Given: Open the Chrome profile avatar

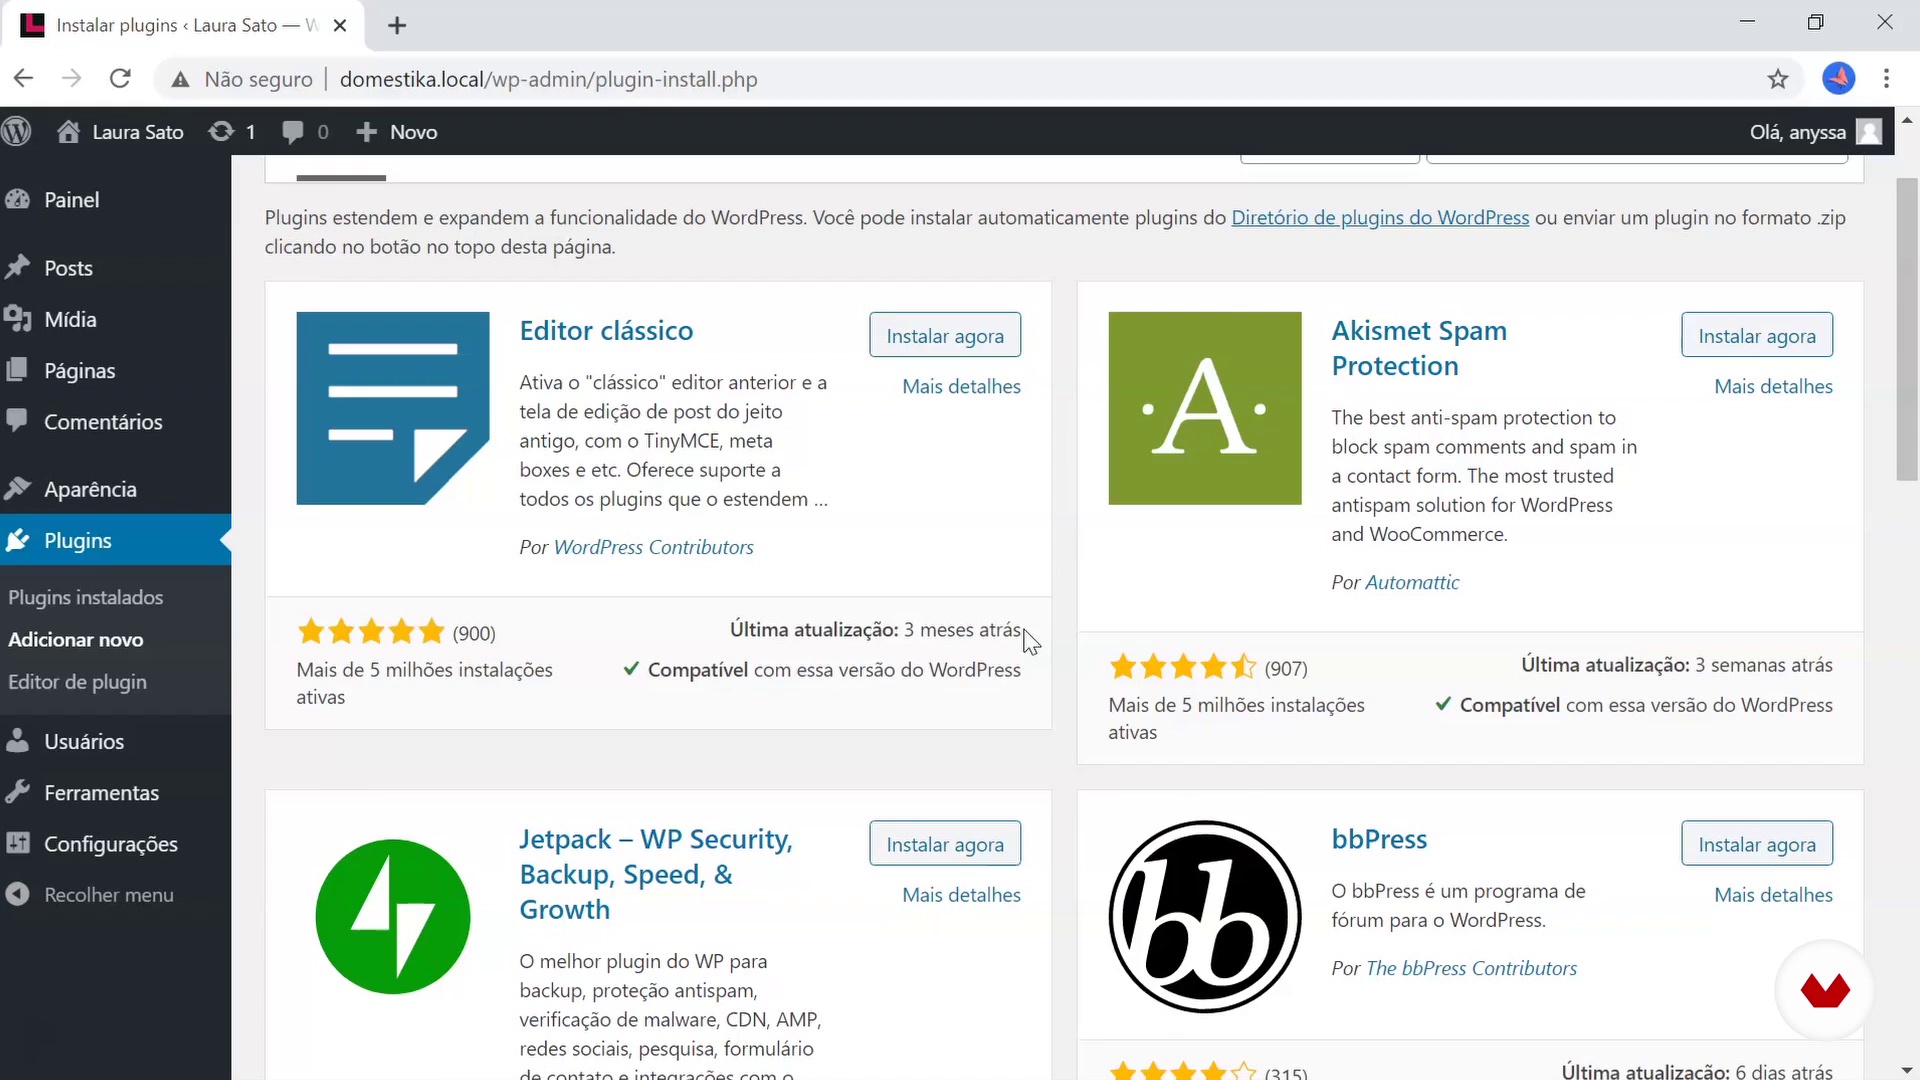Looking at the screenshot, I should (1838, 78).
